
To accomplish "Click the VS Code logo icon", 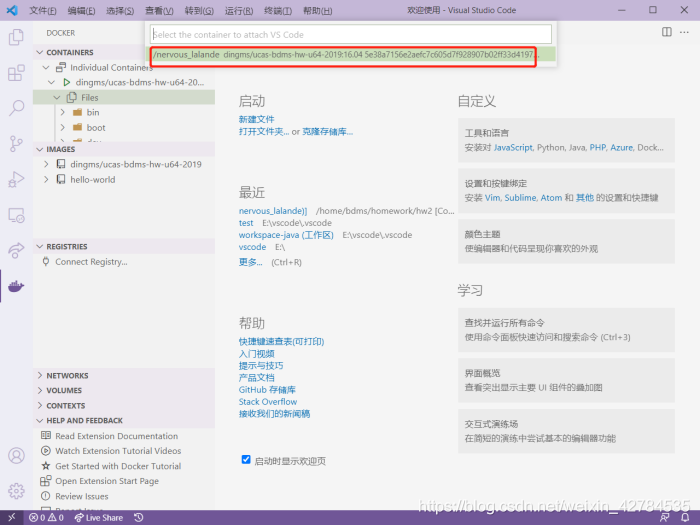I will click(12, 10).
